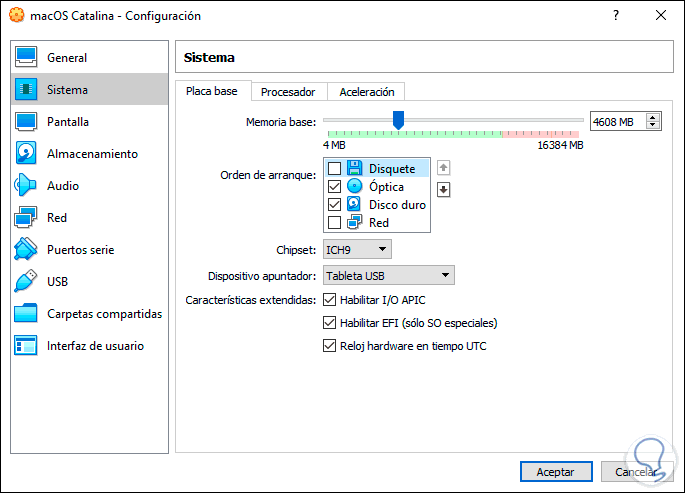Click the 4608 MB memory field
This screenshot has width=685, height=493.
tap(617, 122)
